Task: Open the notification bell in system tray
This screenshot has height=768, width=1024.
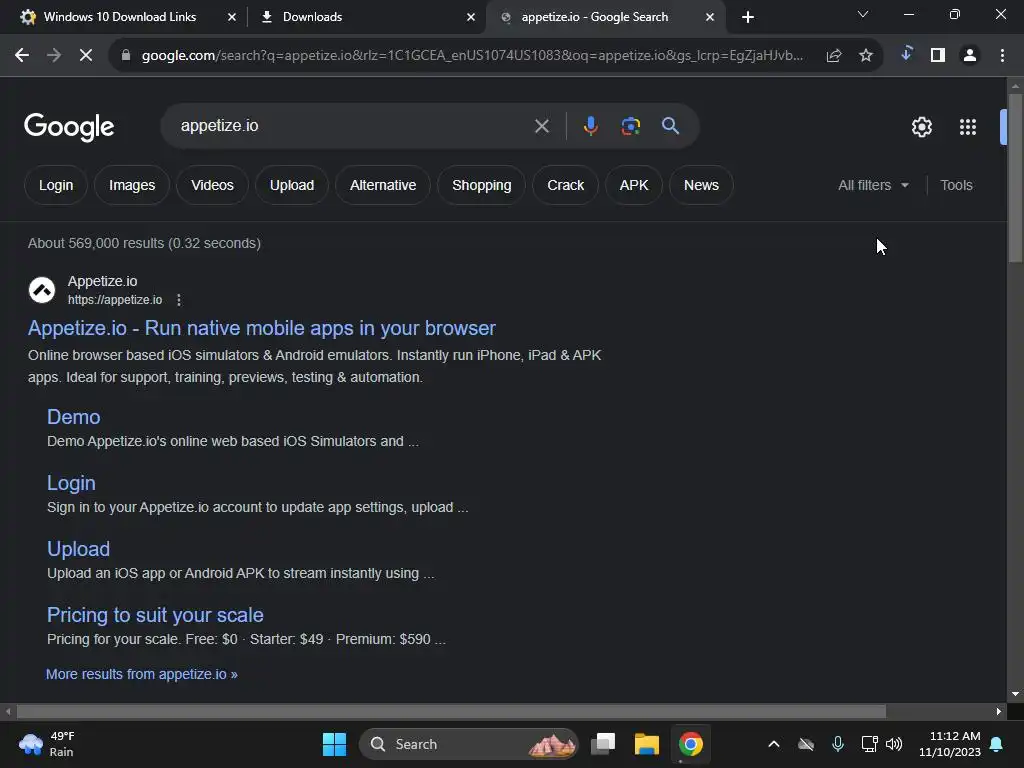Action: 997,744
